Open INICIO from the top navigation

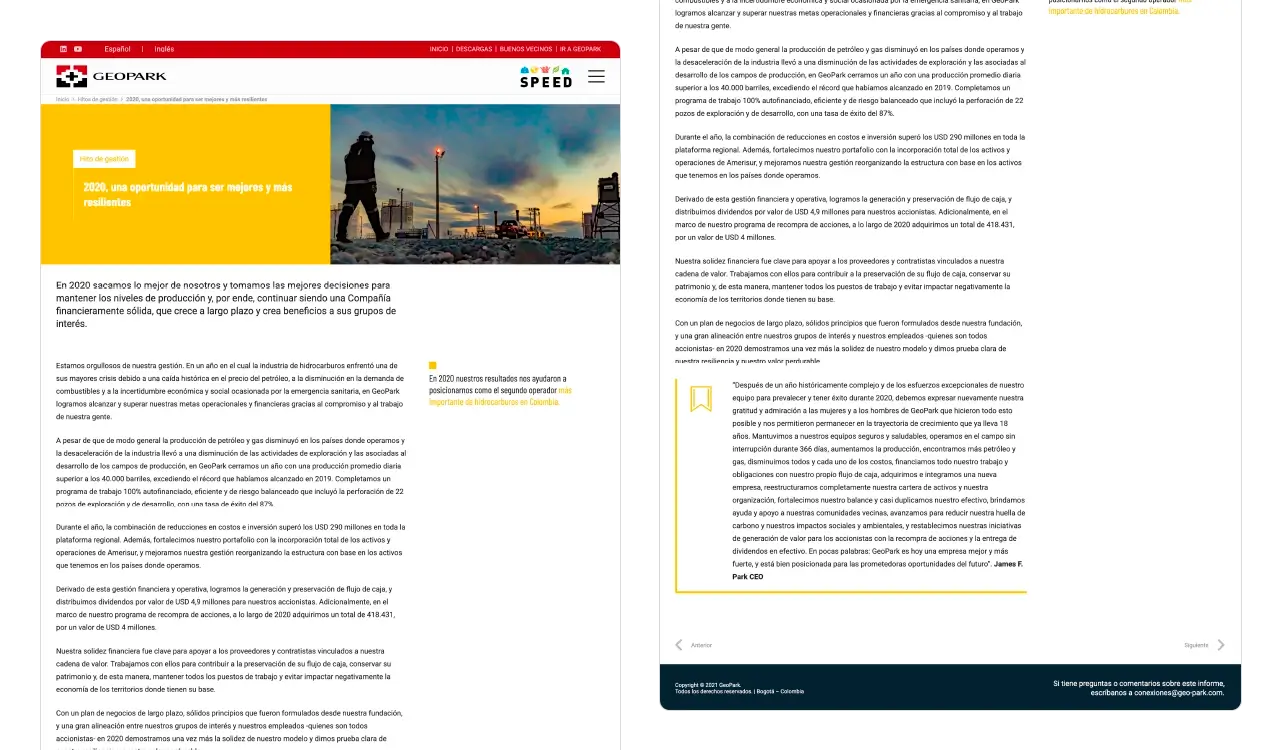(440, 48)
